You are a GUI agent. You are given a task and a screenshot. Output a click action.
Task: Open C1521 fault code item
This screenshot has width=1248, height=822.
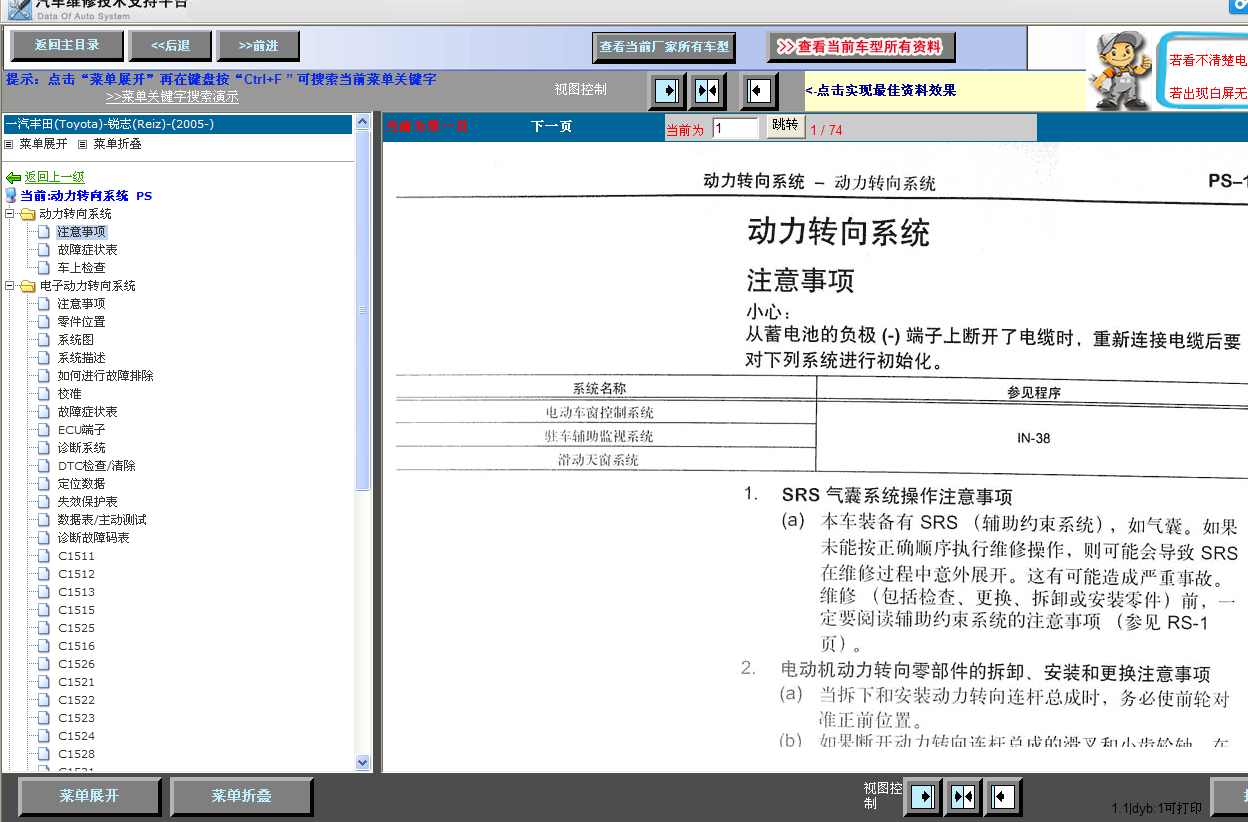76,682
